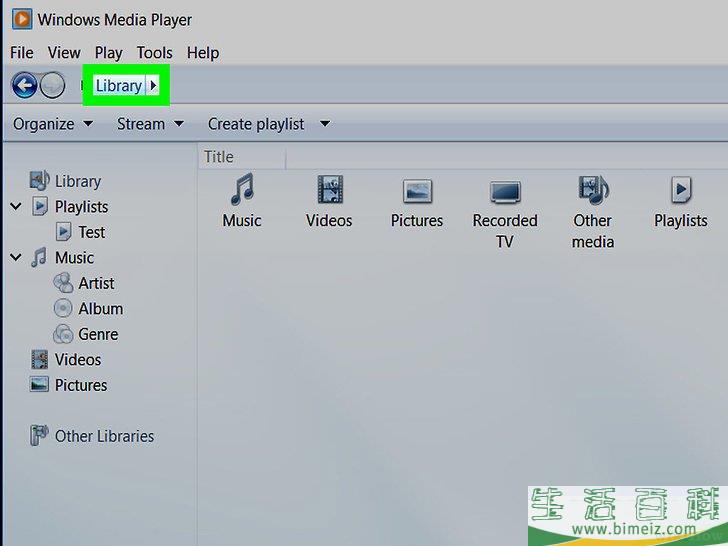Viewport: 728px width, 546px height.
Task: Click the Pictures label in main pane
Action: tap(416, 220)
